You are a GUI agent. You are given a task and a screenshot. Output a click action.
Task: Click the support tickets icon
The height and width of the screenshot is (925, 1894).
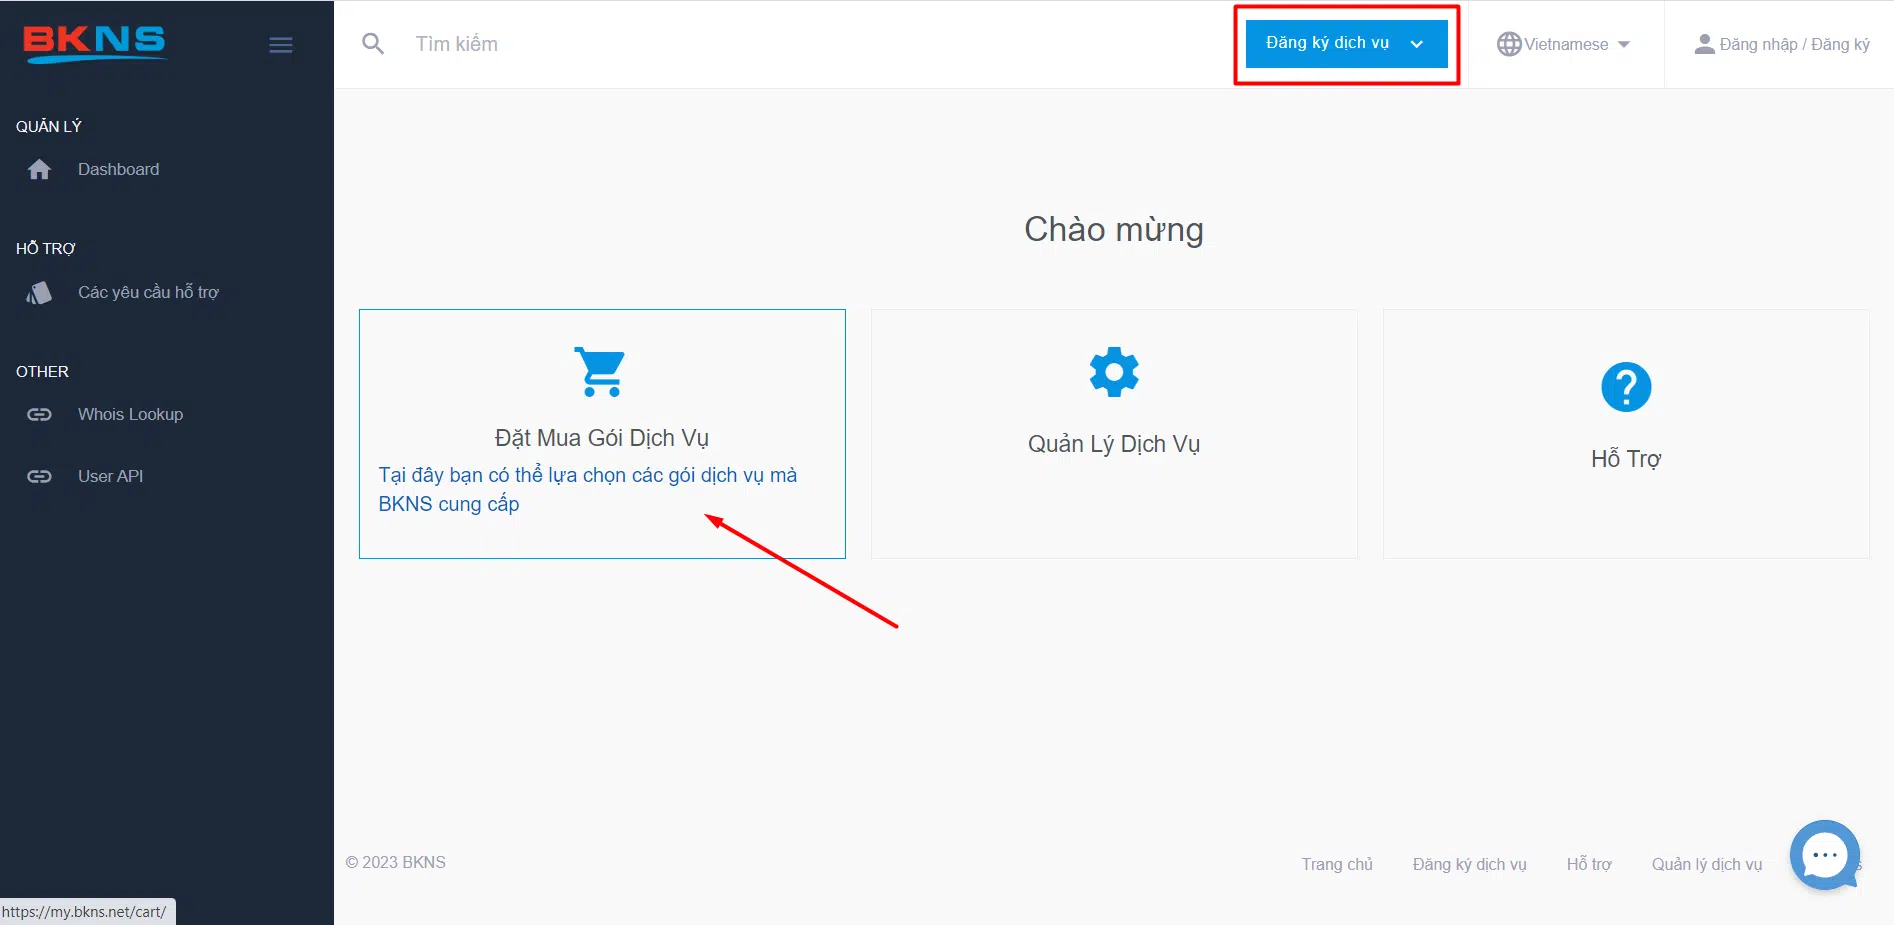(x=40, y=293)
